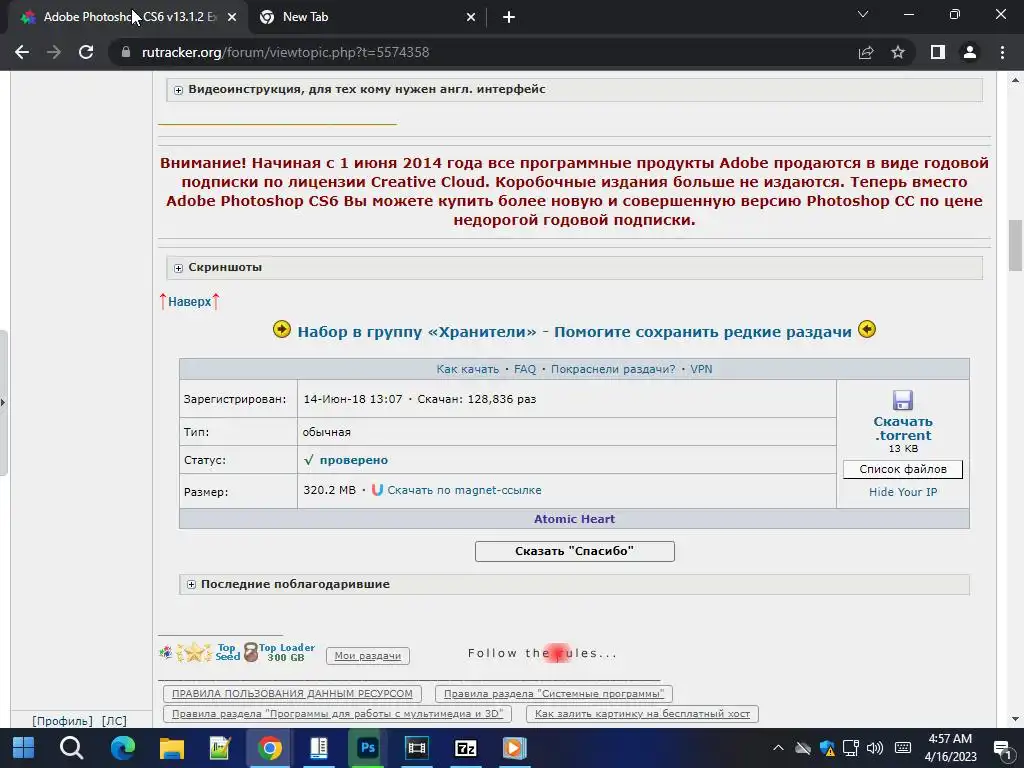This screenshot has width=1024, height=768.
Task: Open the Hide Your IP link
Action: [x=903, y=492]
